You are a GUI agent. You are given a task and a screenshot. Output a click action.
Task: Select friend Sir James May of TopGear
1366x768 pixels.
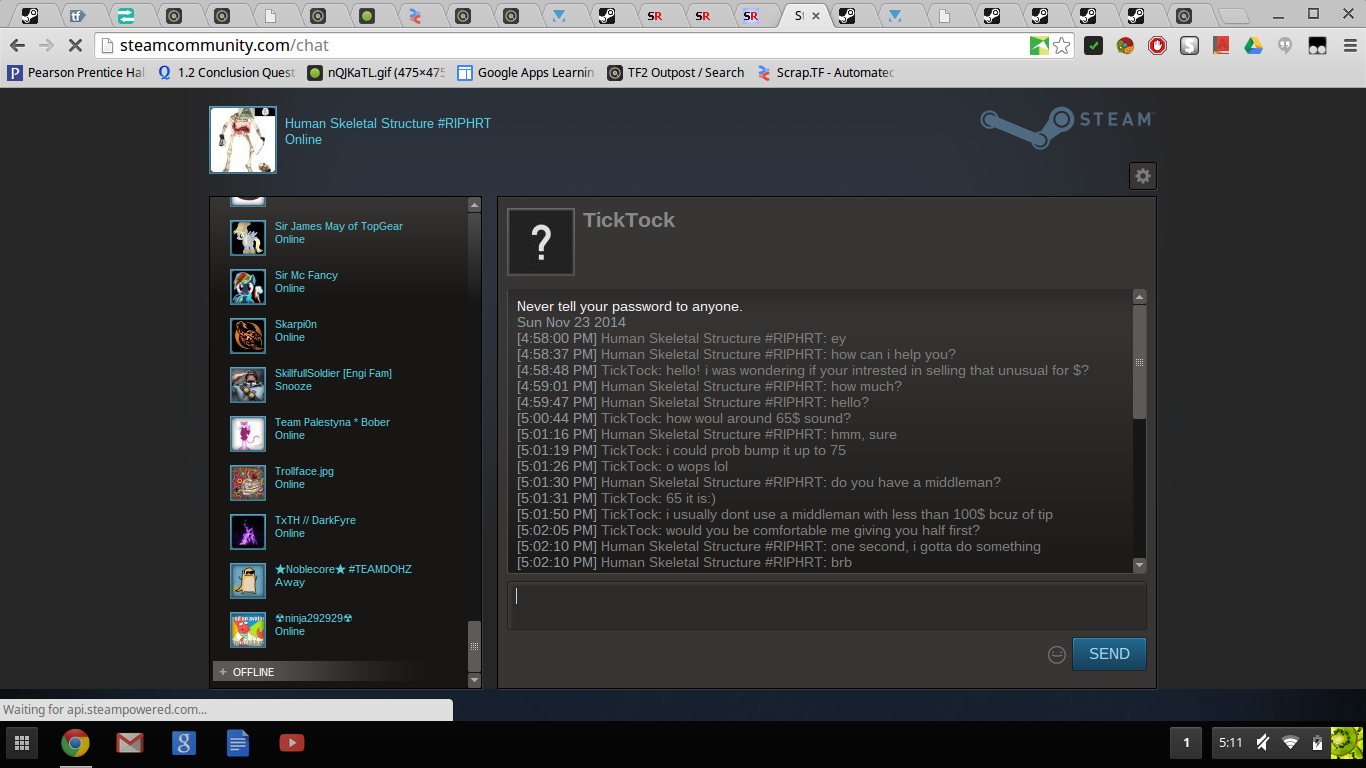(x=338, y=227)
